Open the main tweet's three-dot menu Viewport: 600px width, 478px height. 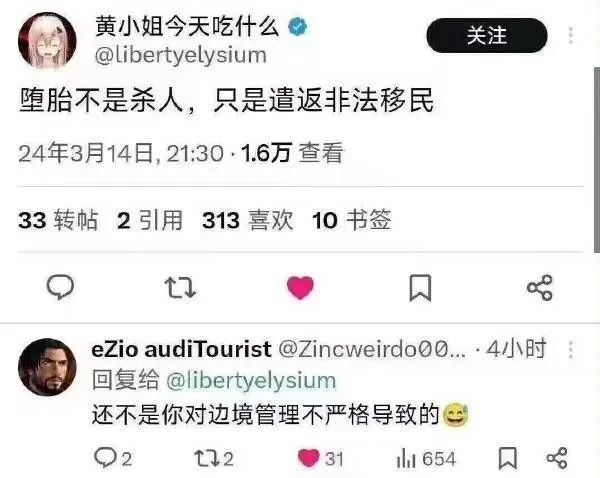[571, 35]
